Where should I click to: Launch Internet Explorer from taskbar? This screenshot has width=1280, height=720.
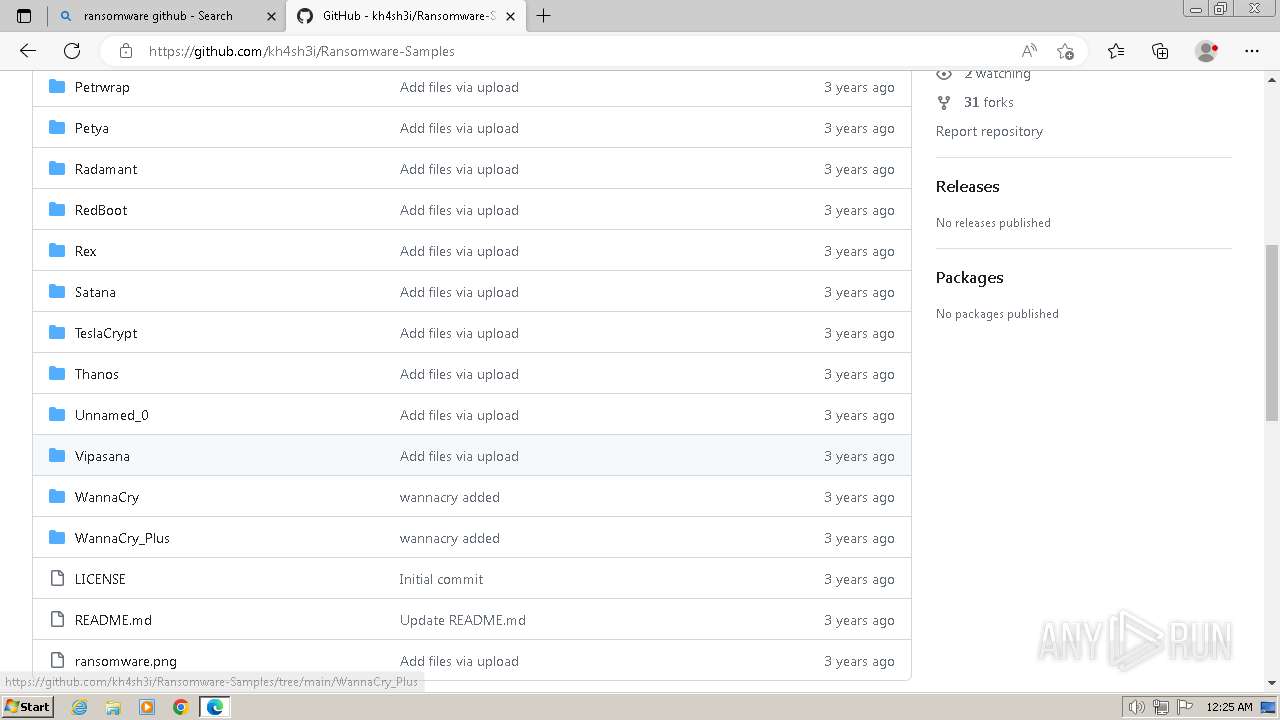[x=80, y=707]
